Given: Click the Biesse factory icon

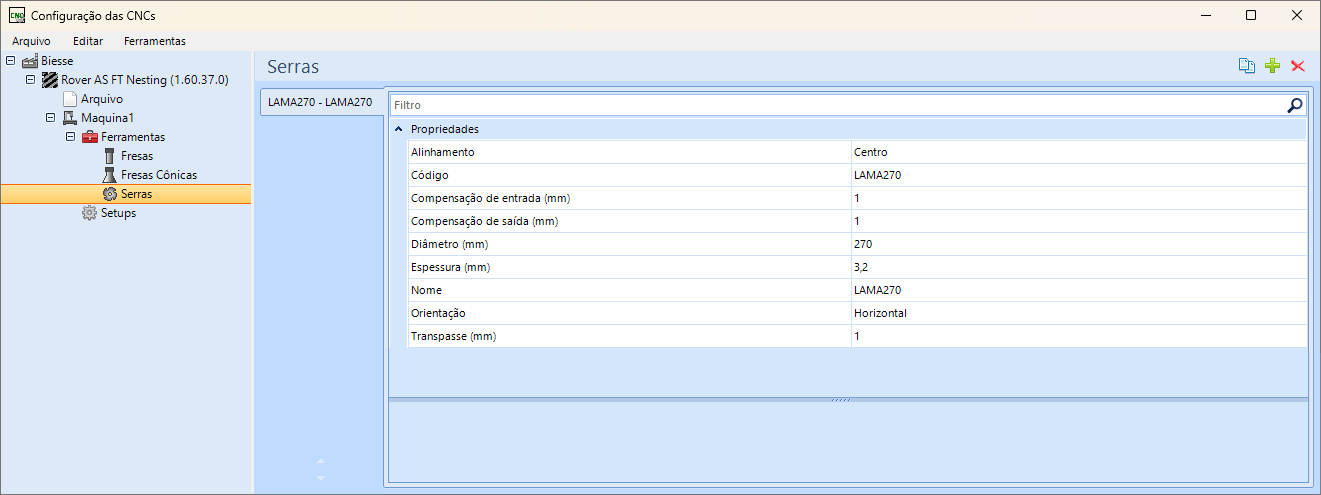Looking at the screenshot, I should point(30,61).
